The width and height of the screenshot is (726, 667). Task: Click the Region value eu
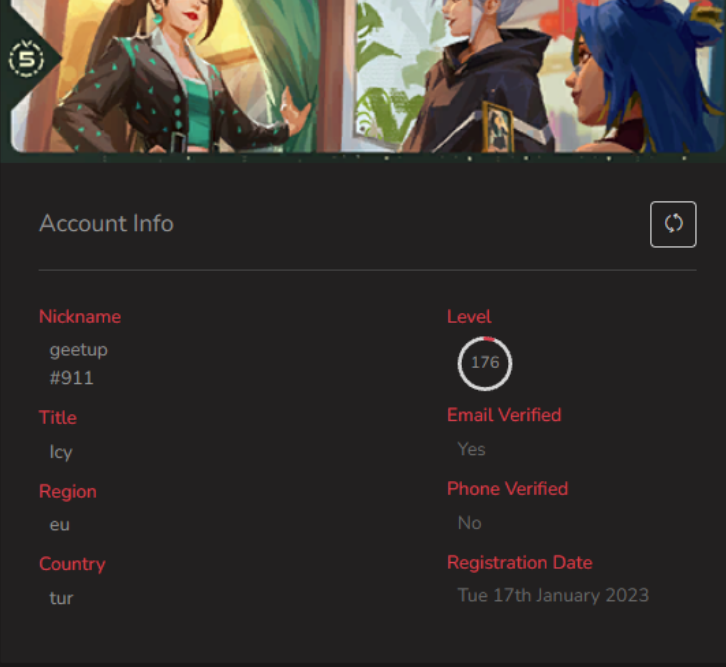pyautogui.click(x=60, y=525)
